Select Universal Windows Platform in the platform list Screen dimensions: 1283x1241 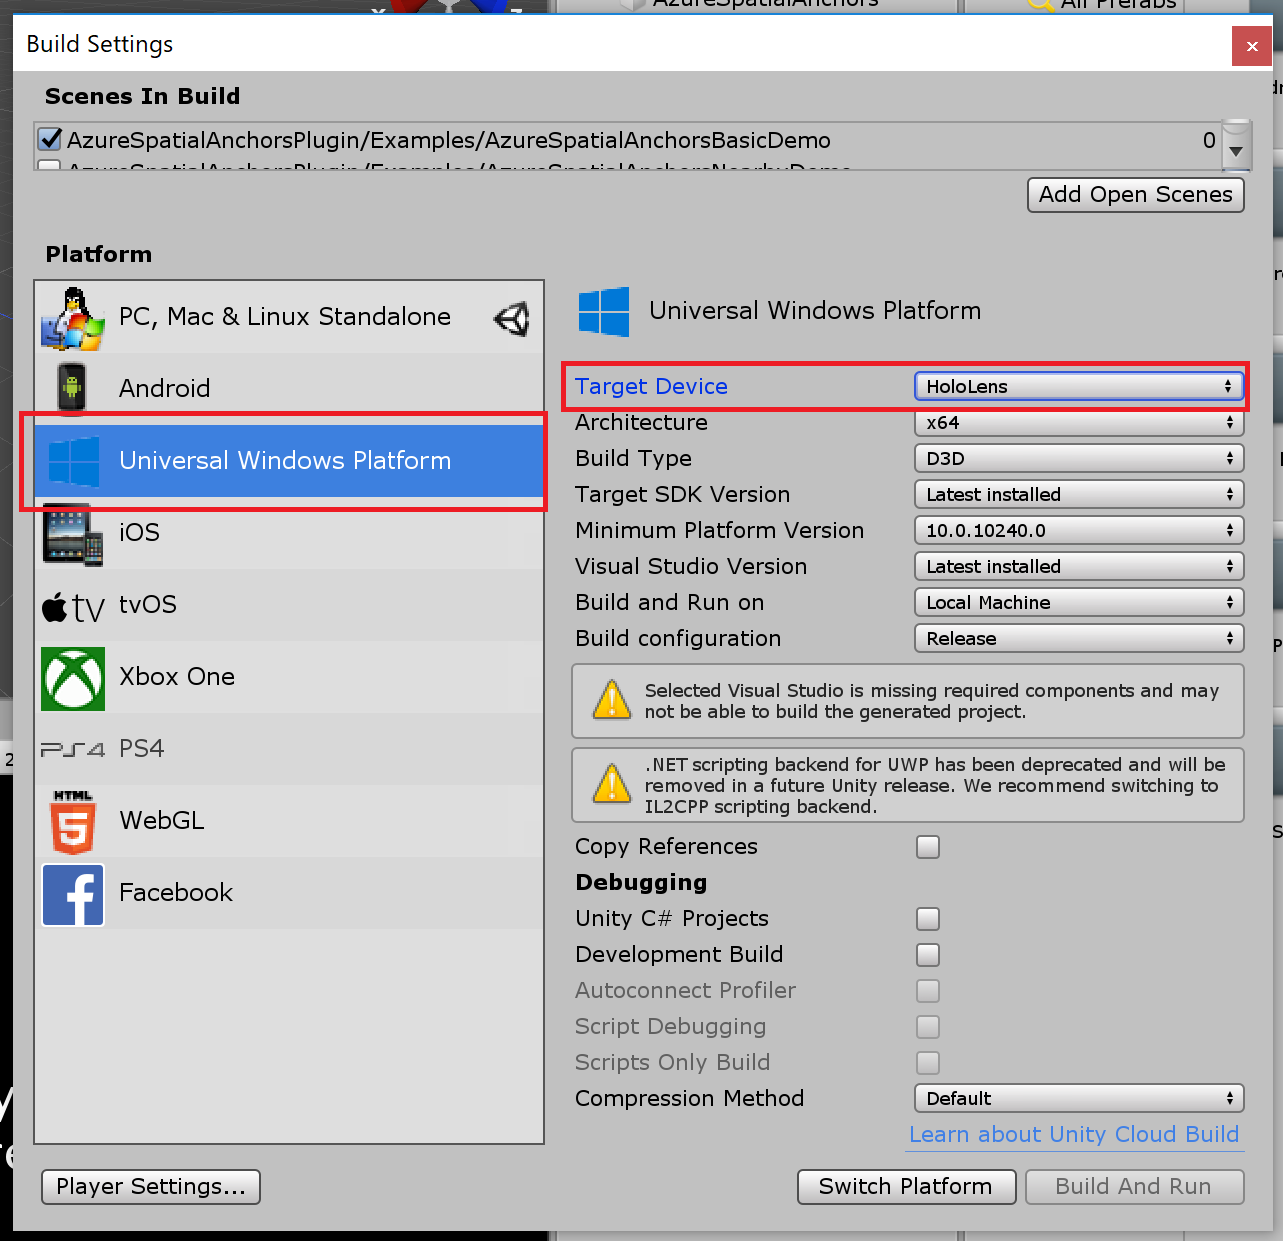285,461
